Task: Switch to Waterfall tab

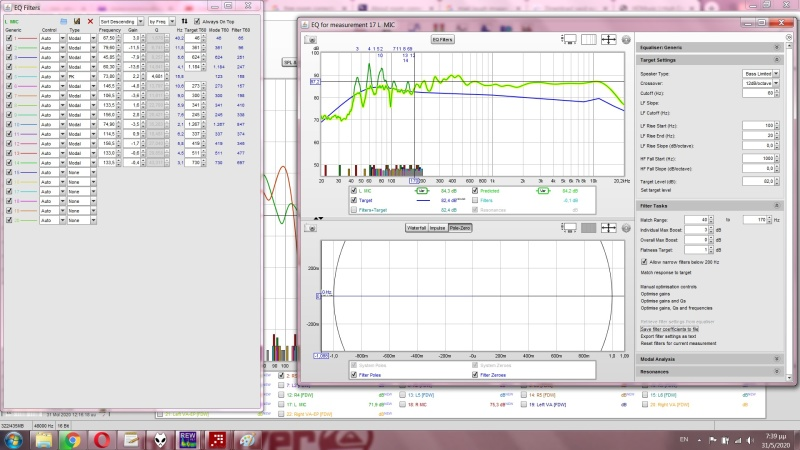Action: (416, 228)
